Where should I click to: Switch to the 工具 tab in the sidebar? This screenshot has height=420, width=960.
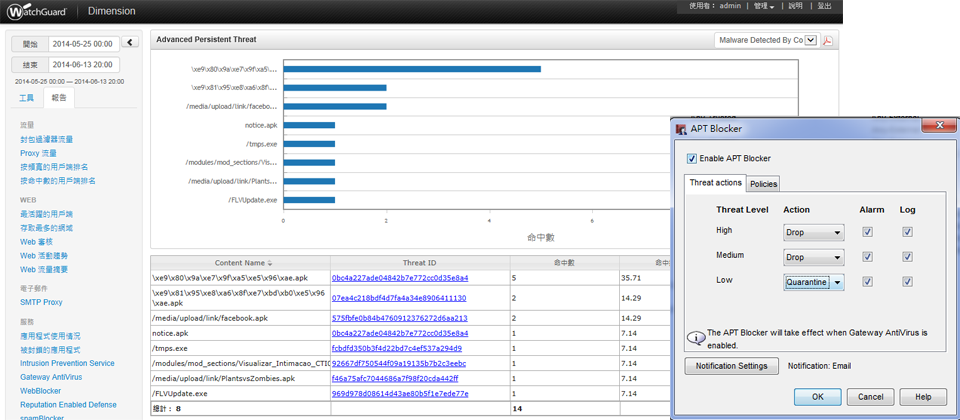[x=27, y=98]
